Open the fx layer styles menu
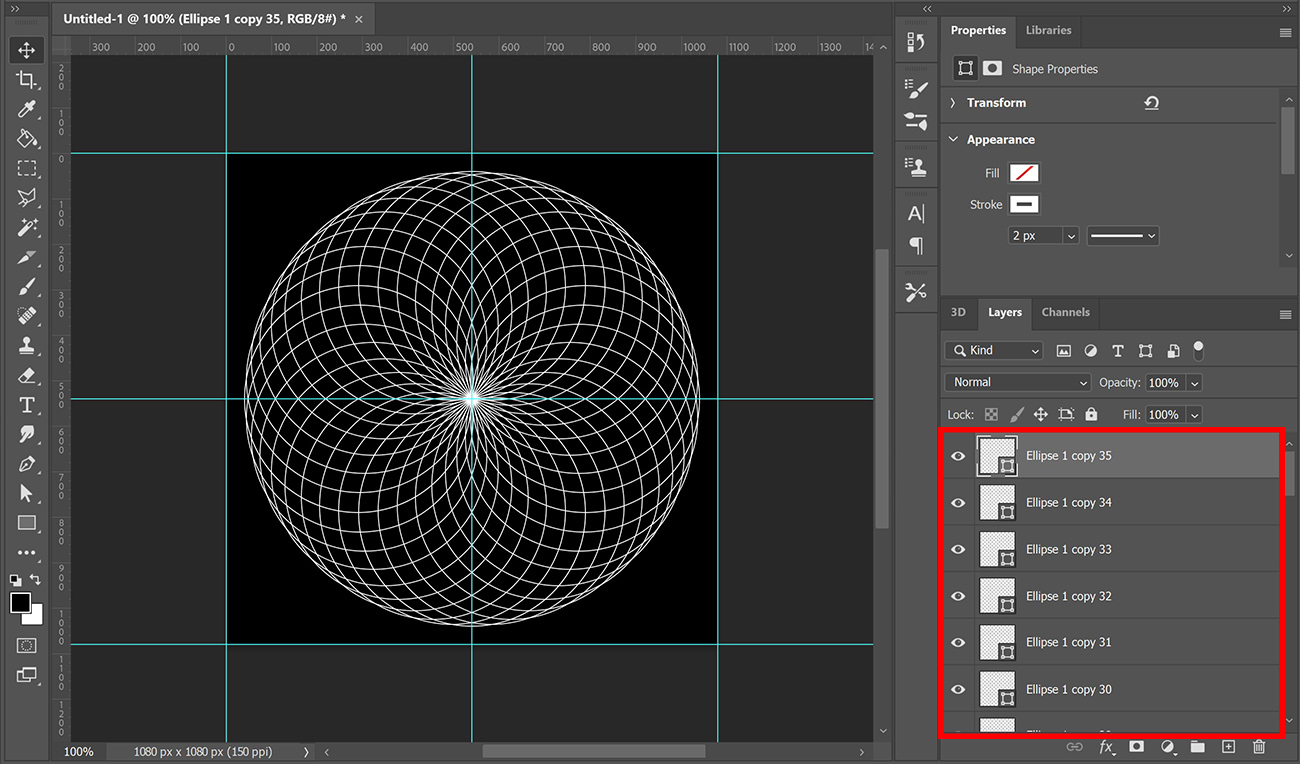Viewport: 1300px width, 764px height. pyautogui.click(x=1106, y=746)
